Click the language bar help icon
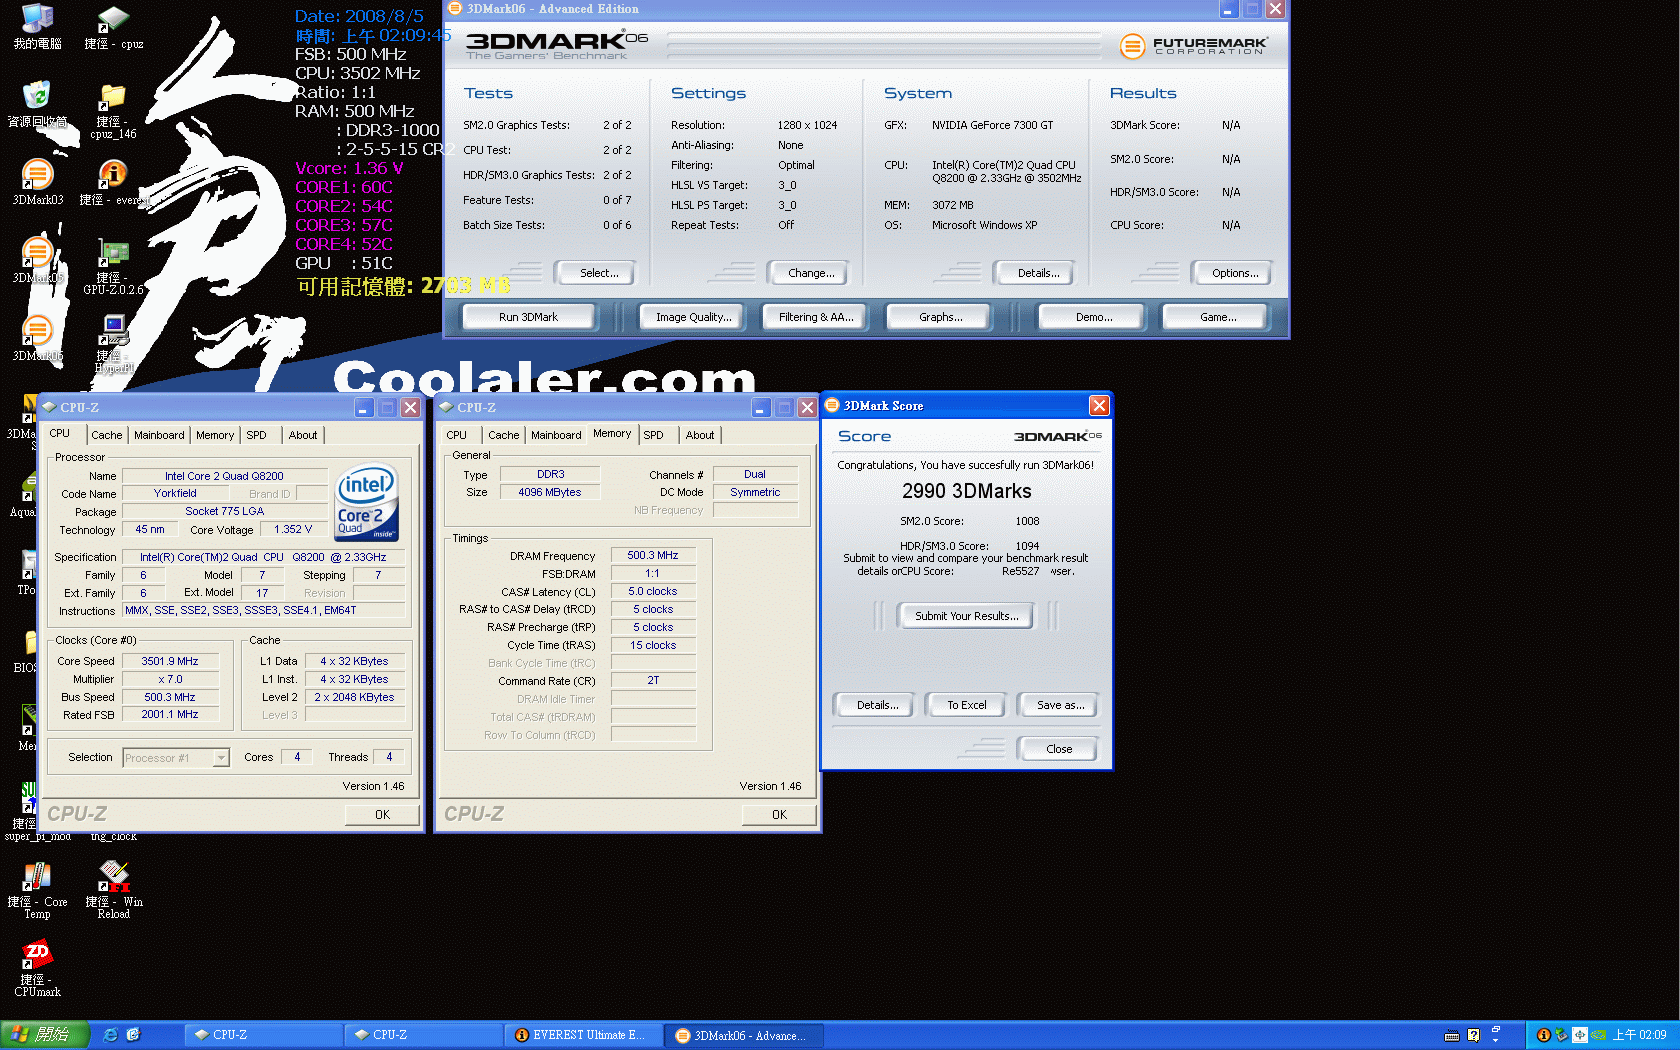 coord(1473,1035)
